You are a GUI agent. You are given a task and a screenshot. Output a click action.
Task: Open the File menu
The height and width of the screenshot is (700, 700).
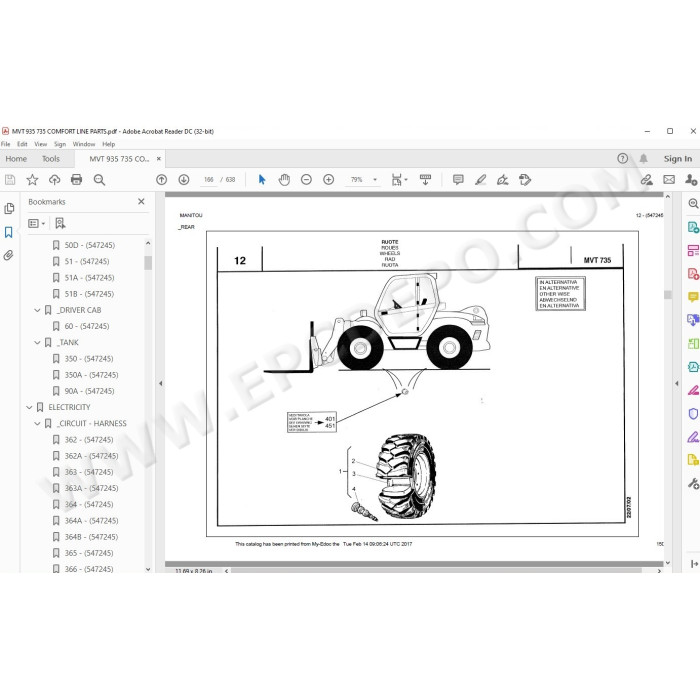point(5,144)
